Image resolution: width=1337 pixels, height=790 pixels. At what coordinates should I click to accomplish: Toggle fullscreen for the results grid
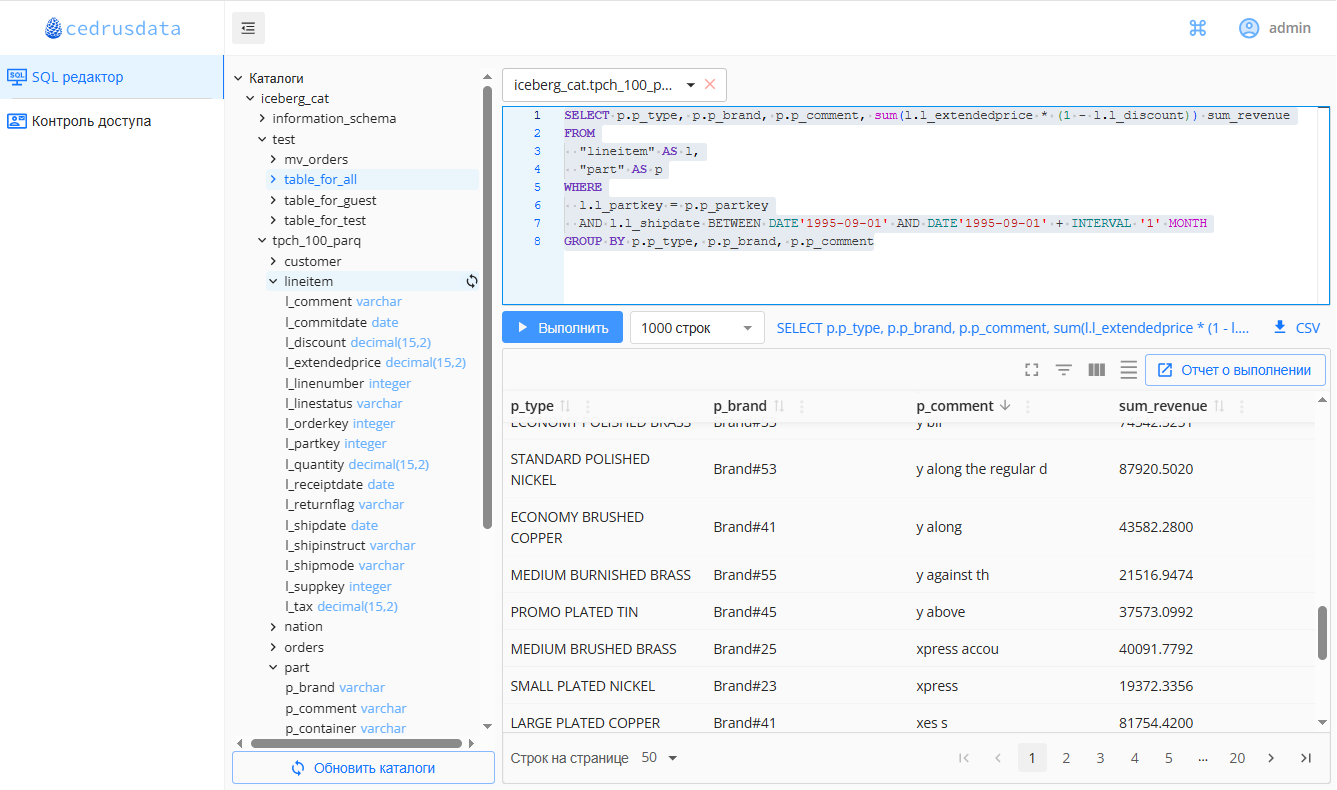(x=1032, y=370)
